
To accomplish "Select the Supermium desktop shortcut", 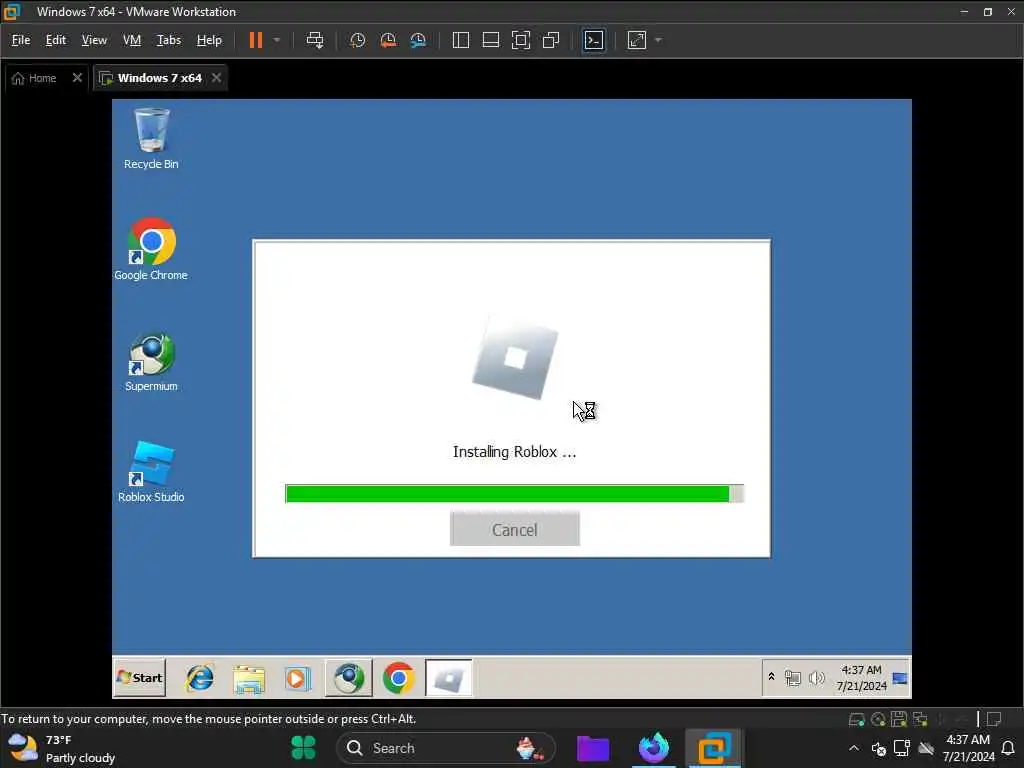I will pyautogui.click(x=152, y=362).
